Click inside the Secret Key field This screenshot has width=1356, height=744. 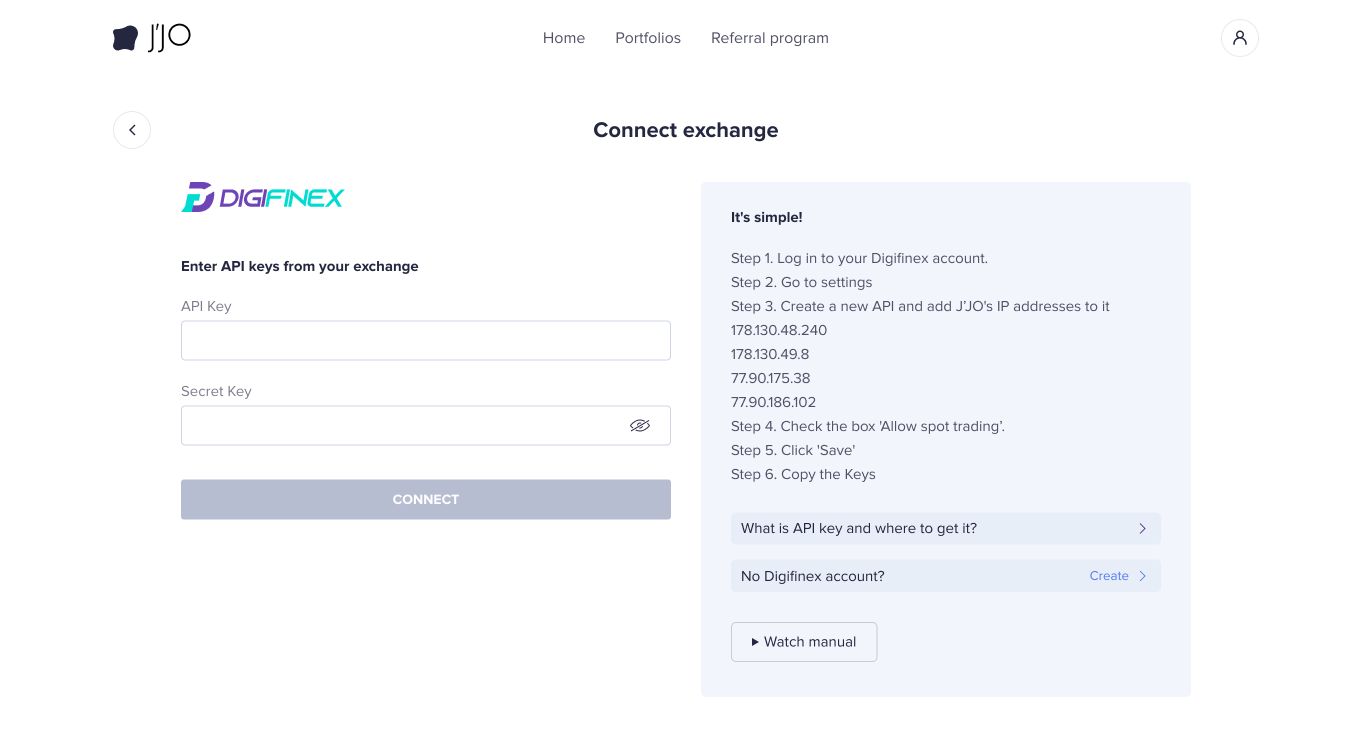point(400,426)
